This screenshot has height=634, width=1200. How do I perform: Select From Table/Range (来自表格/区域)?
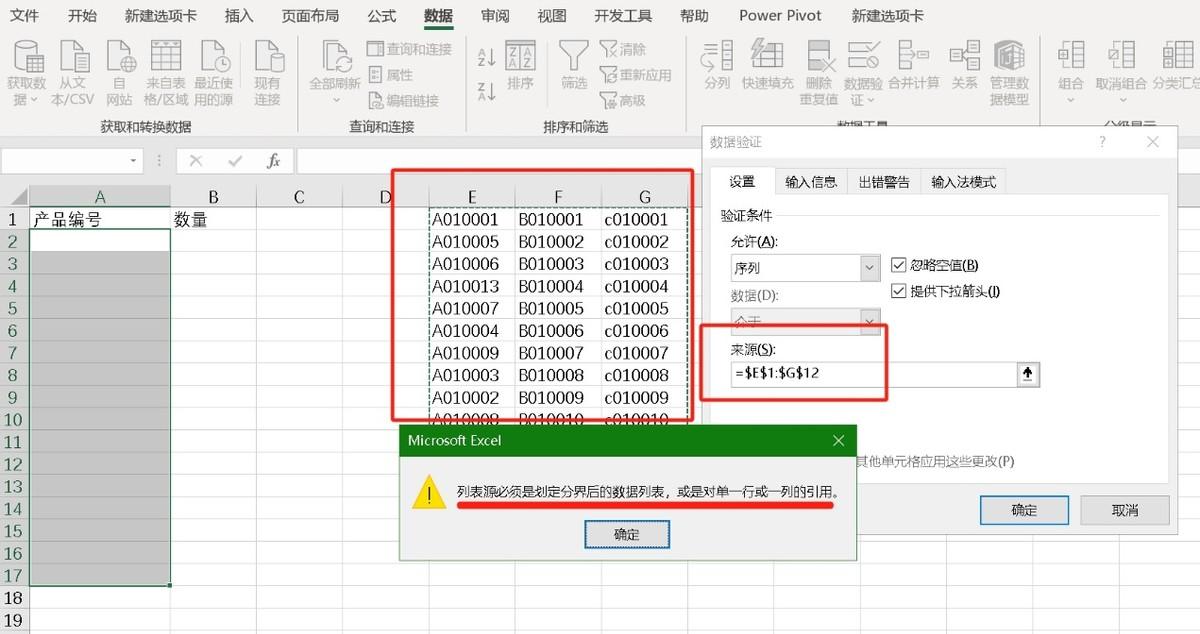point(166,72)
